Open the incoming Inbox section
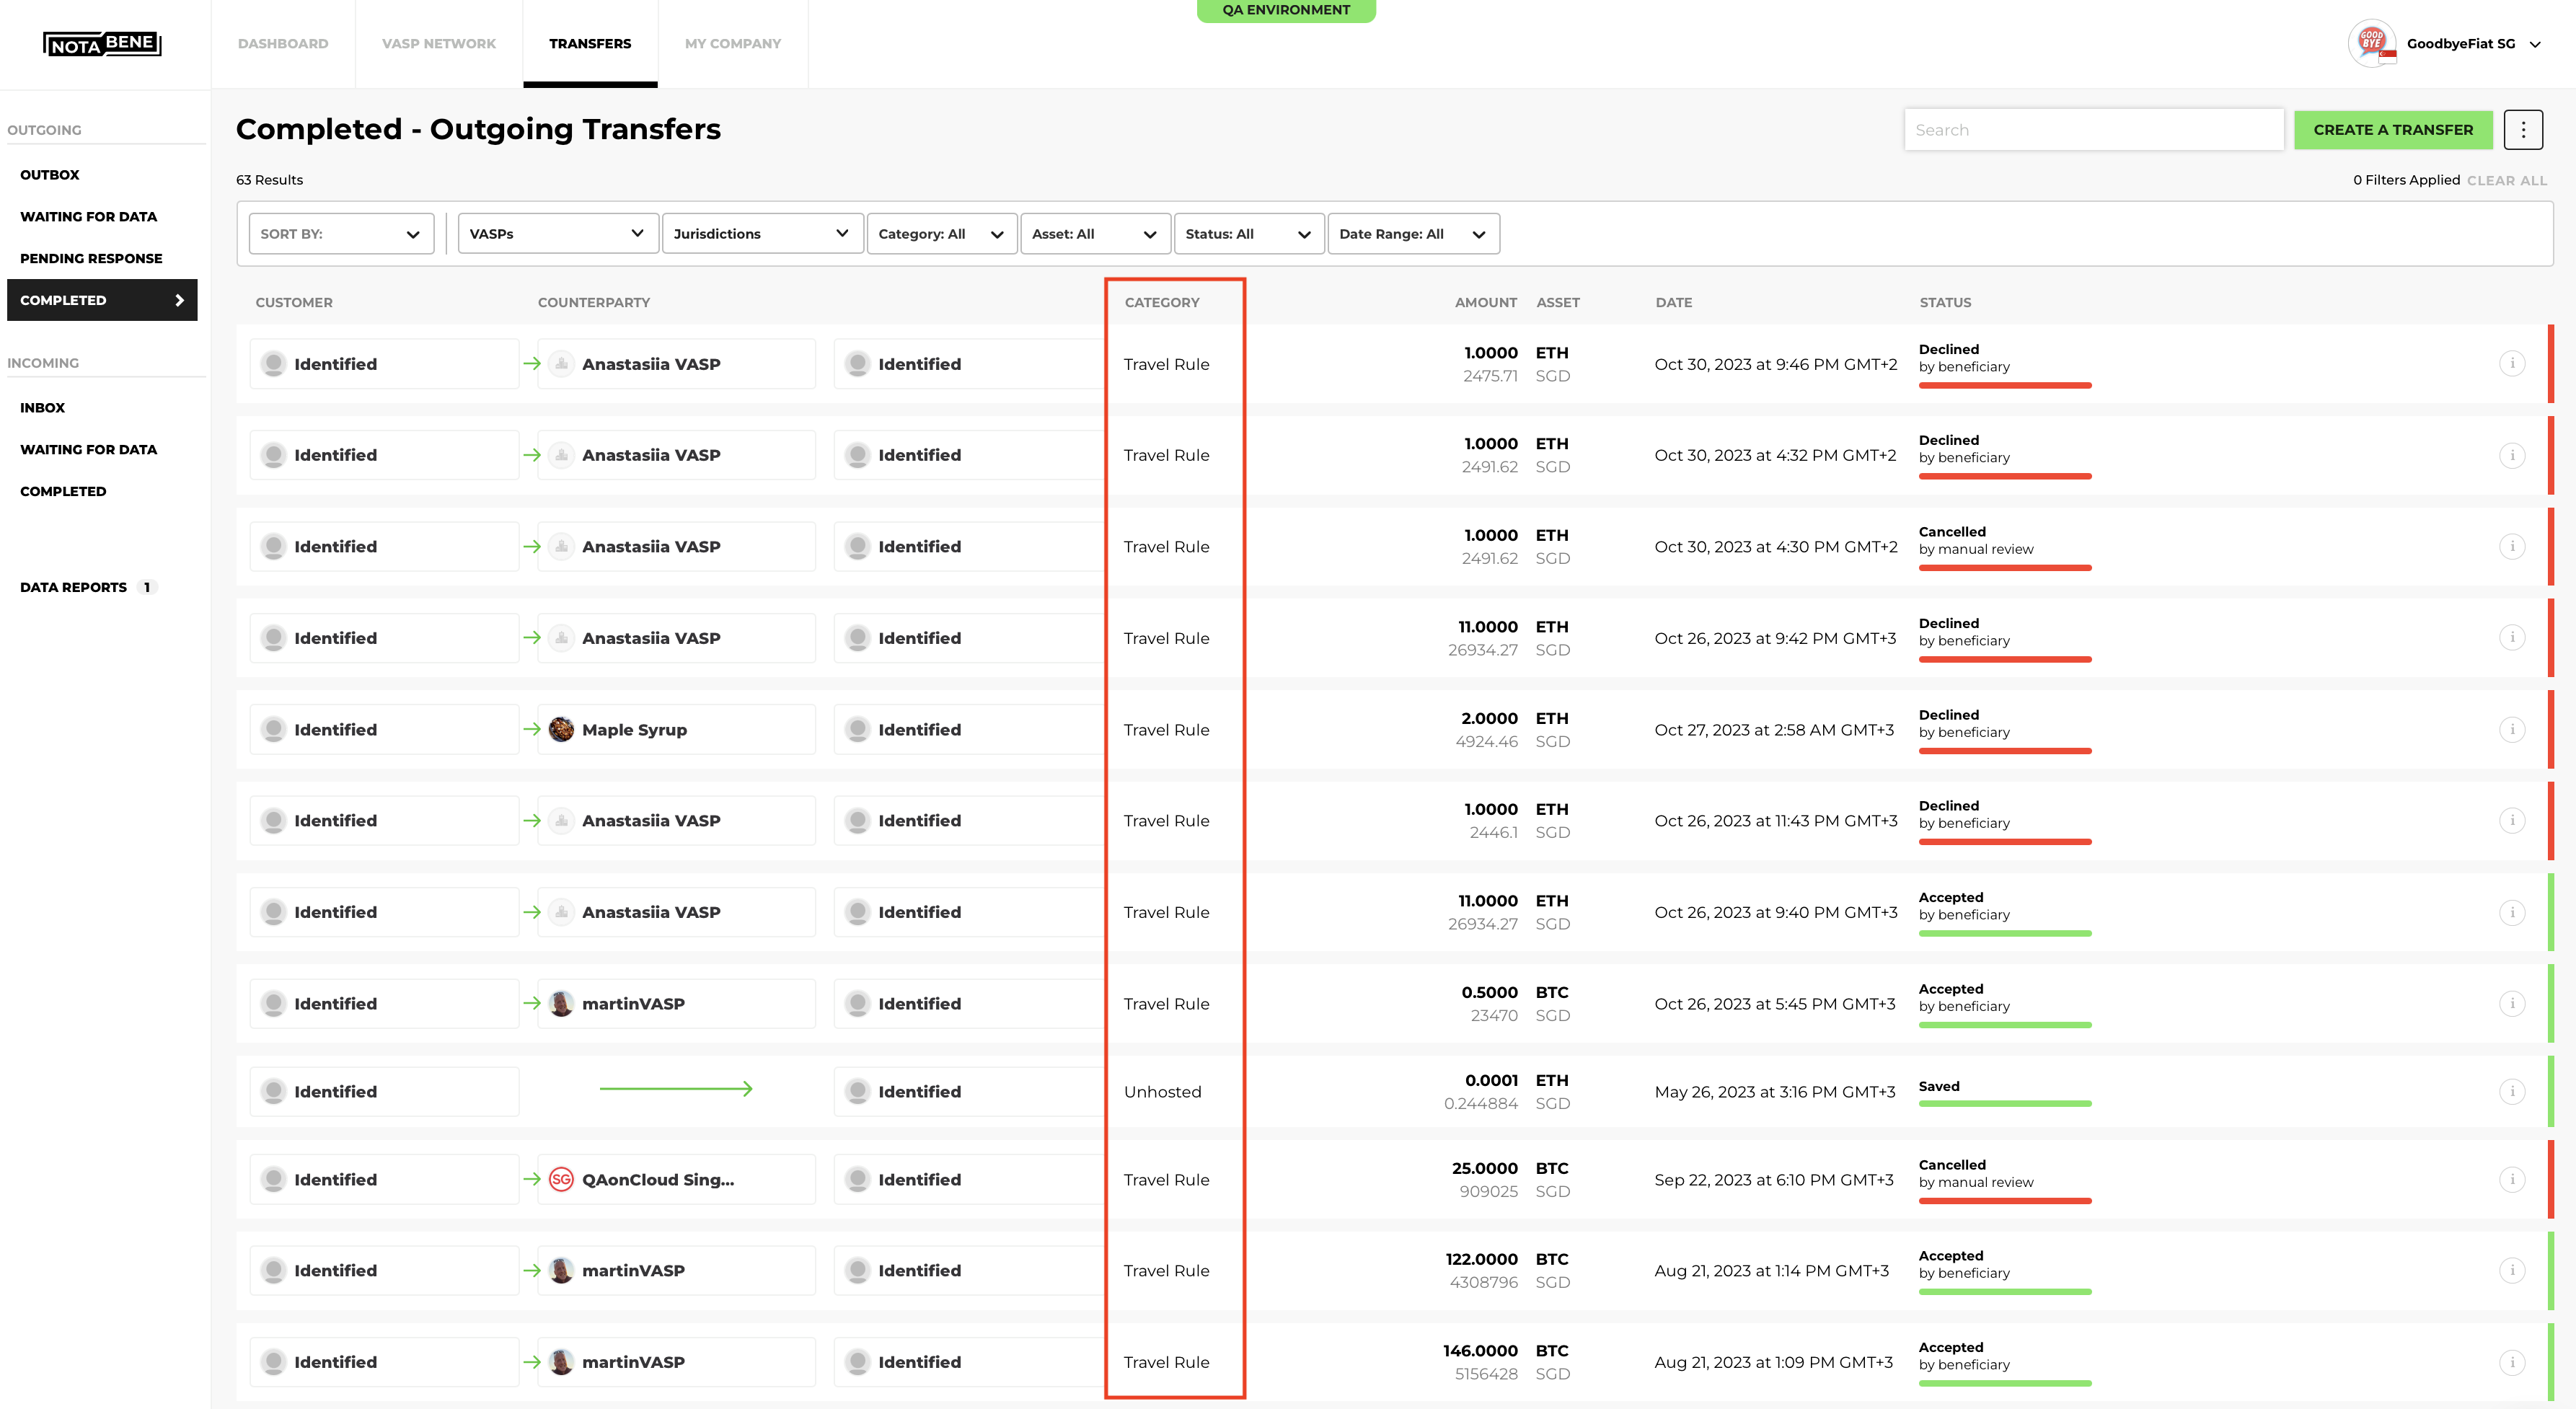 pyautogui.click(x=43, y=407)
